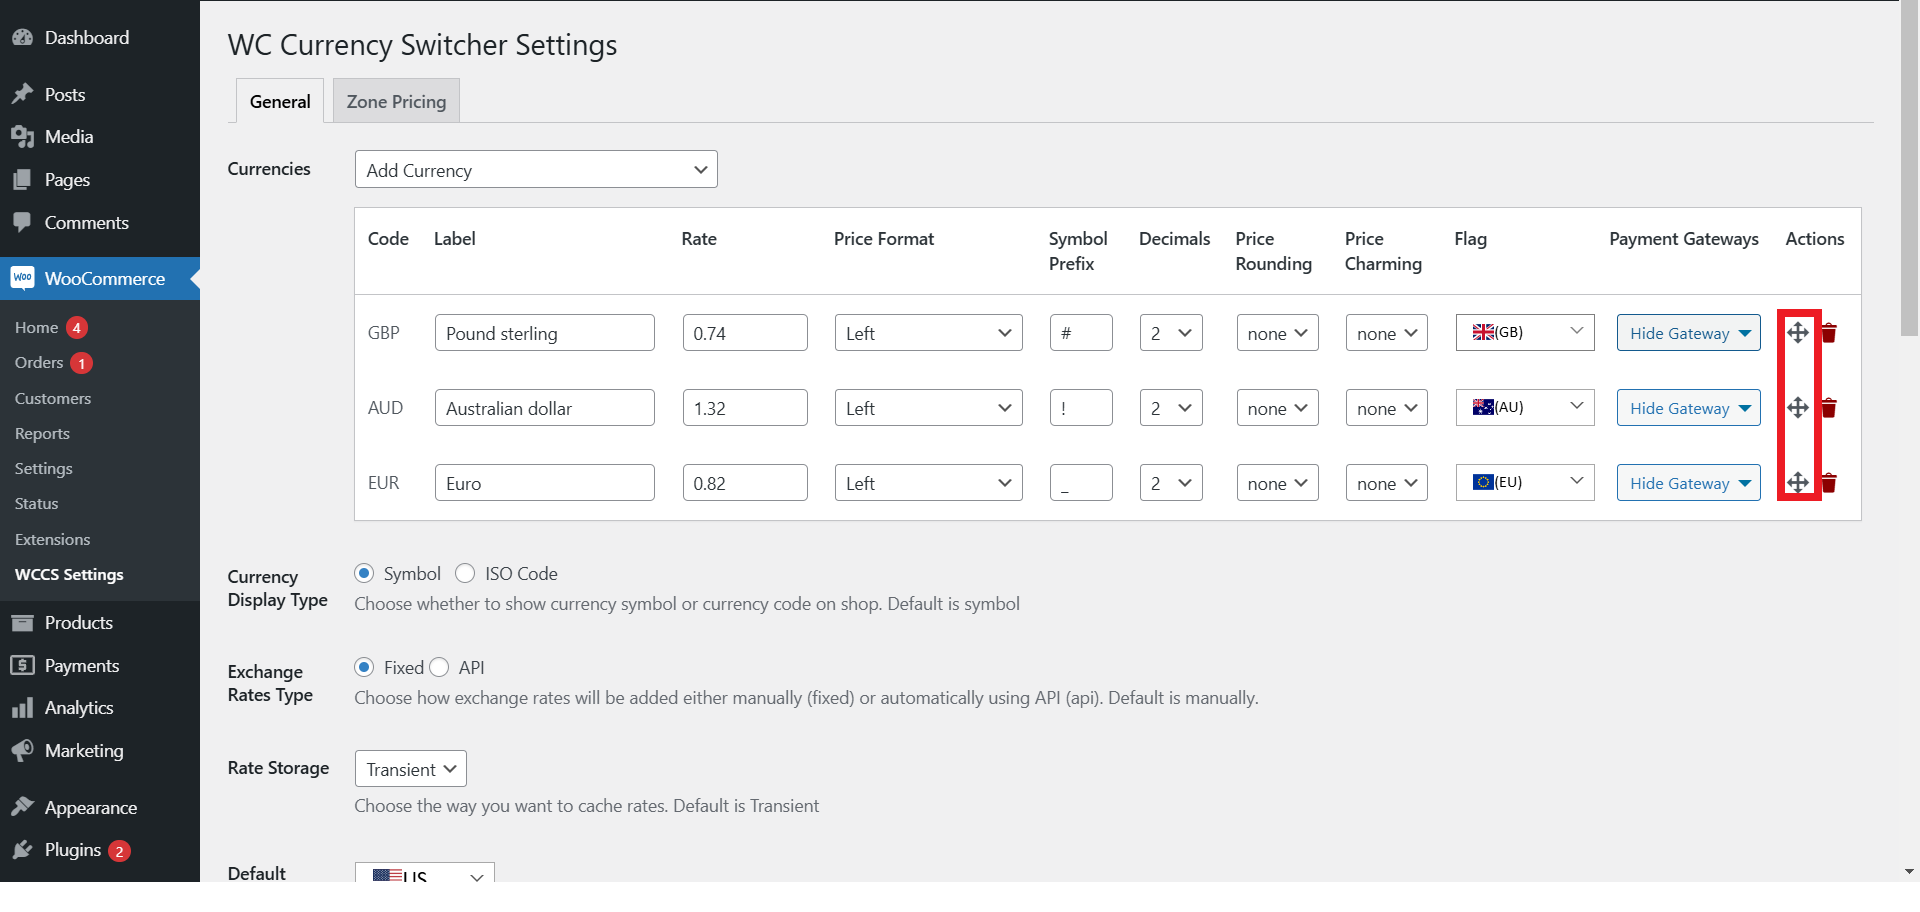1920x912 pixels.
Task: Click the Plugins plug icon
Action: point(22,850)
